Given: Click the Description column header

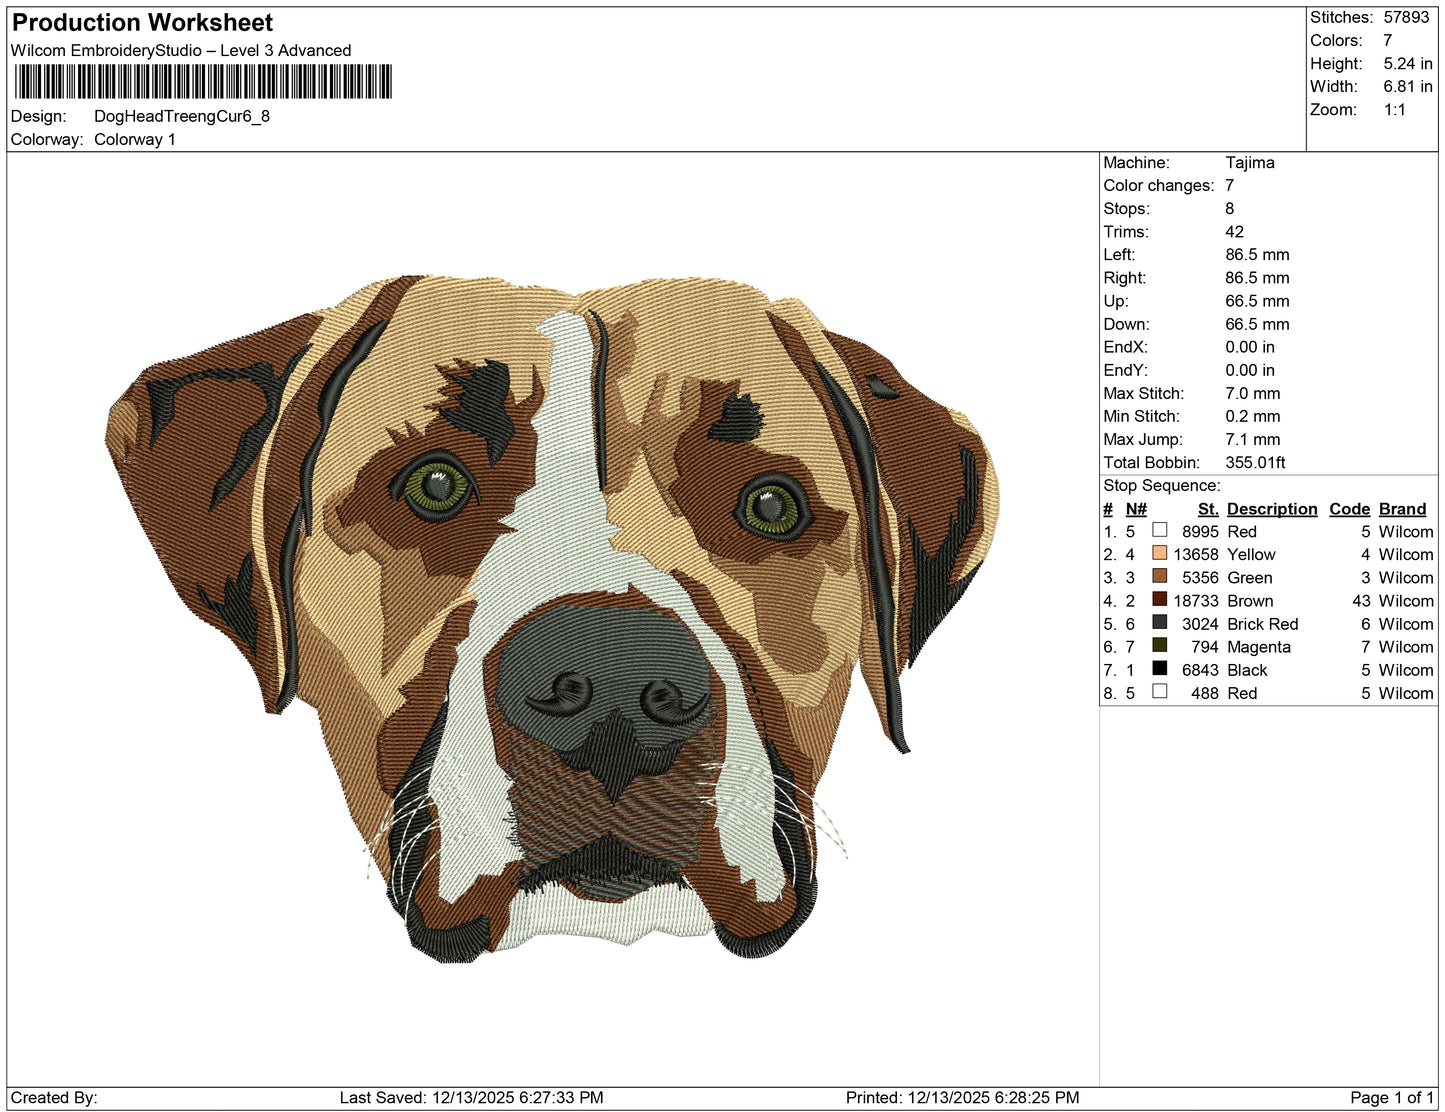Looking at the screenshot, I should point(1271,509).
